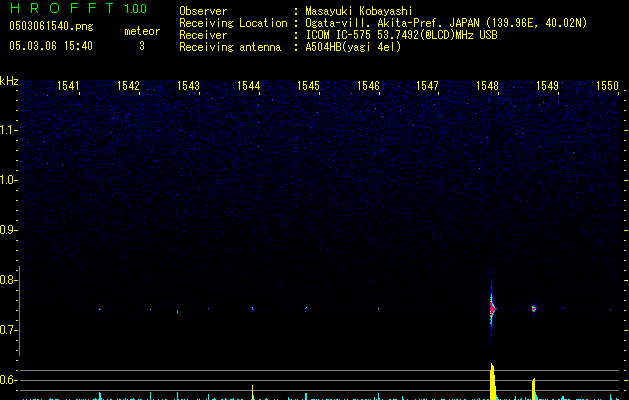629x400 pixels.
Task: Select the 1541 time marker
Action: coord(69,86)
